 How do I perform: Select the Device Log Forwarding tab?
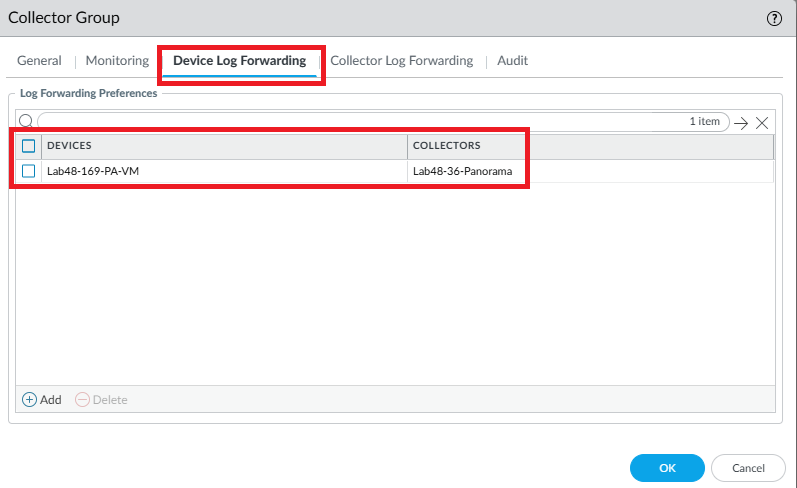[239, 61]
